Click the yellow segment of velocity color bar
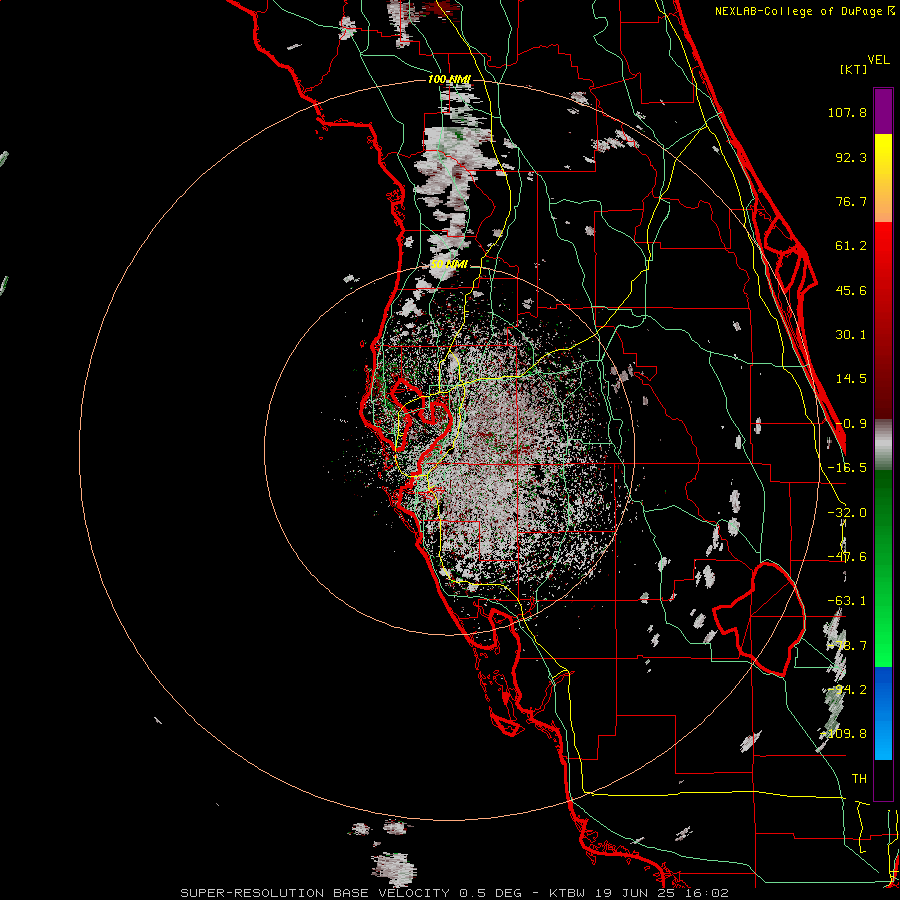The height and width of the screenshot is (900, 900). point(883,178)
